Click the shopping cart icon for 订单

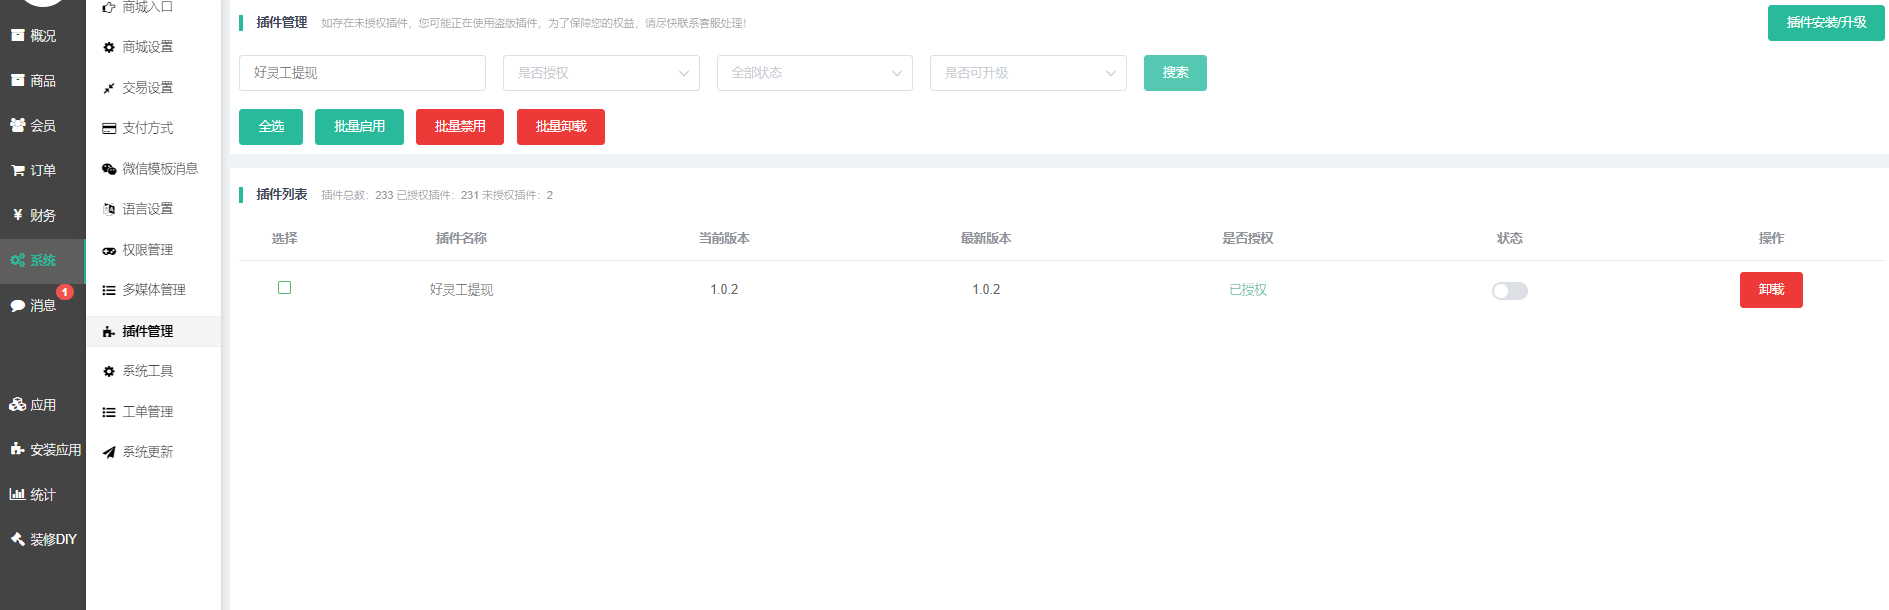coord(17,171)
